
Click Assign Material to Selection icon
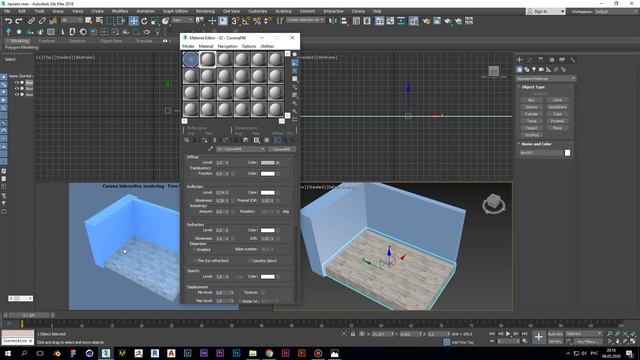[204, 140]
